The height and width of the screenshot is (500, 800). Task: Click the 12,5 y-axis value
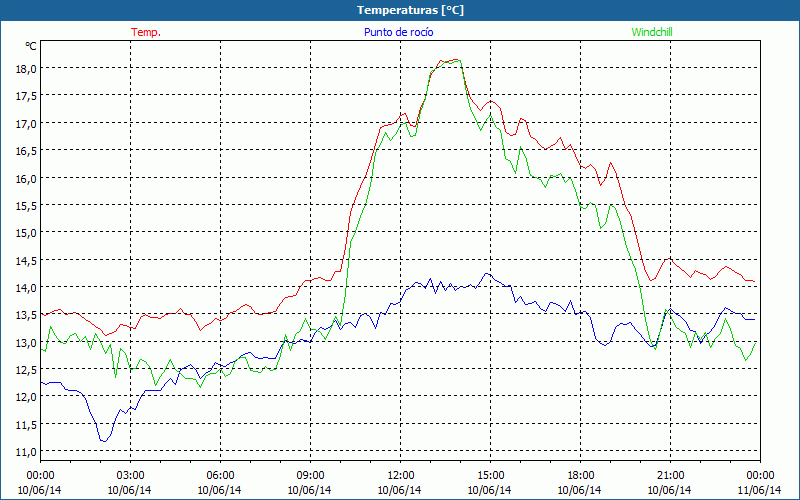point(26,370)
